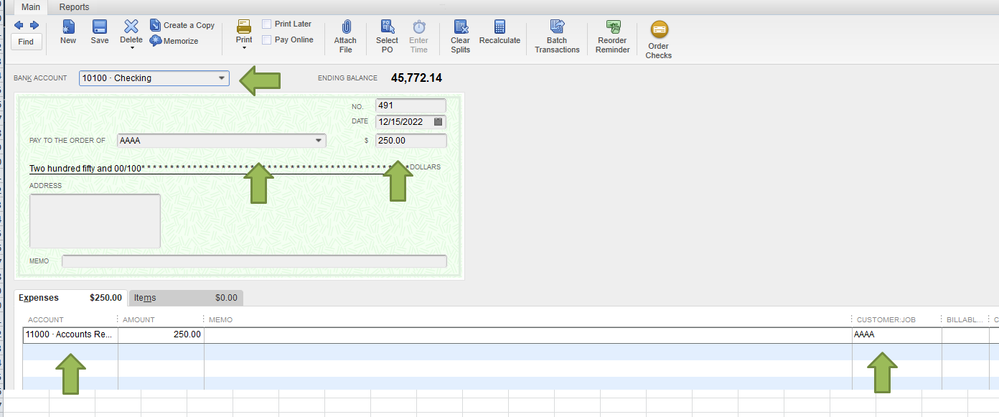Switch to the Items tab
999x417 pixels.
185,297
